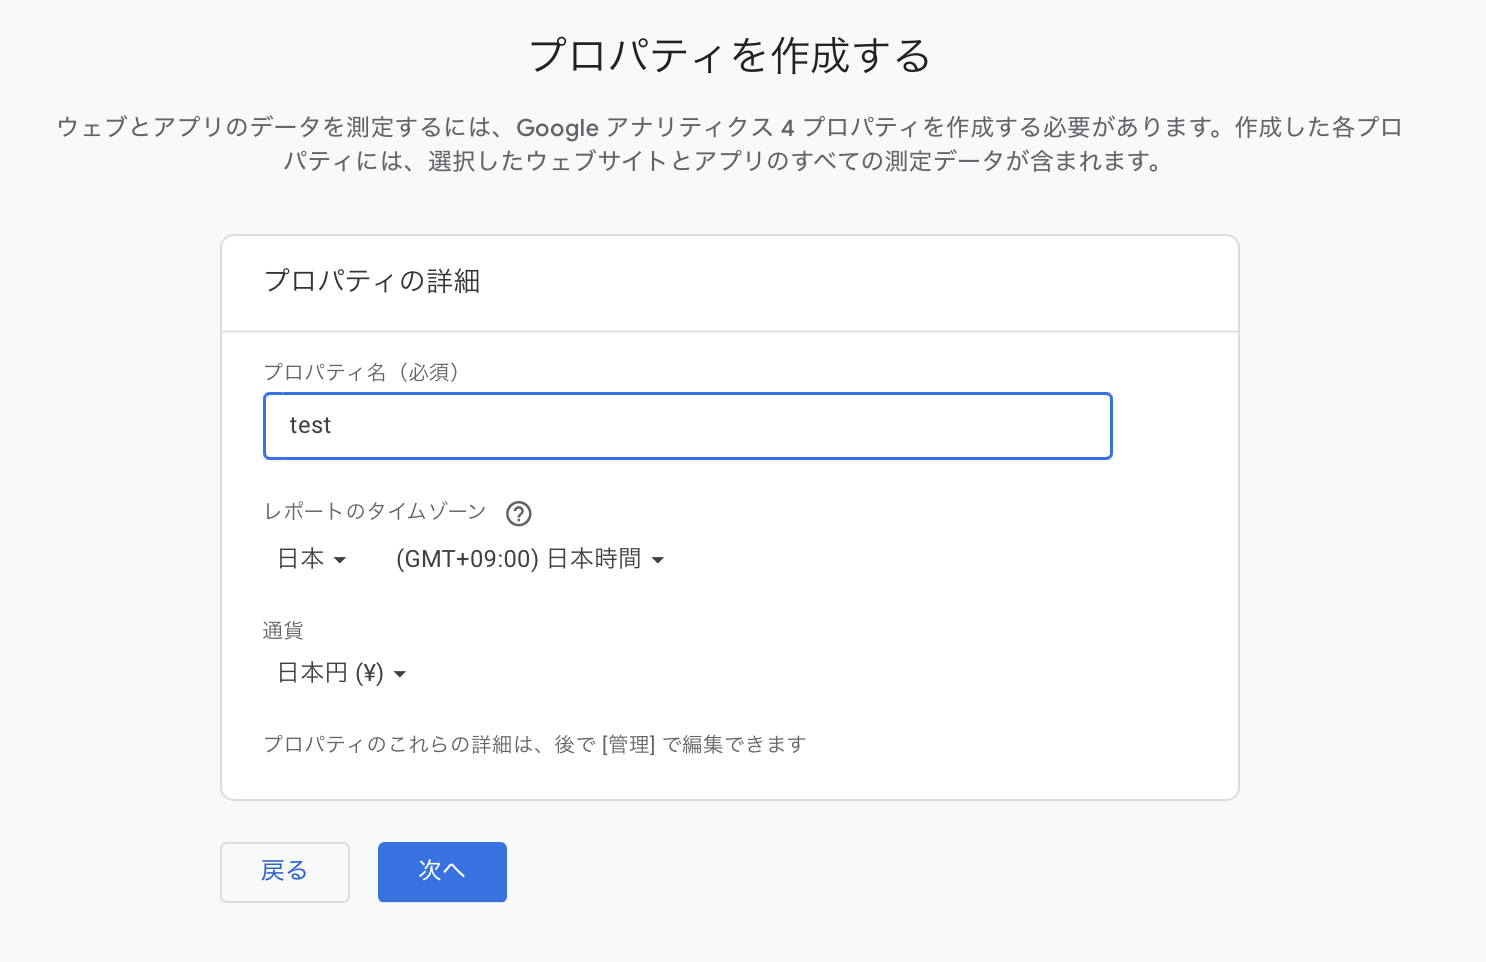The width and height of the screenshot is (1486, 962).
Task: Select a different timezone from 日本時間 menu
Action: click(658, 560)
